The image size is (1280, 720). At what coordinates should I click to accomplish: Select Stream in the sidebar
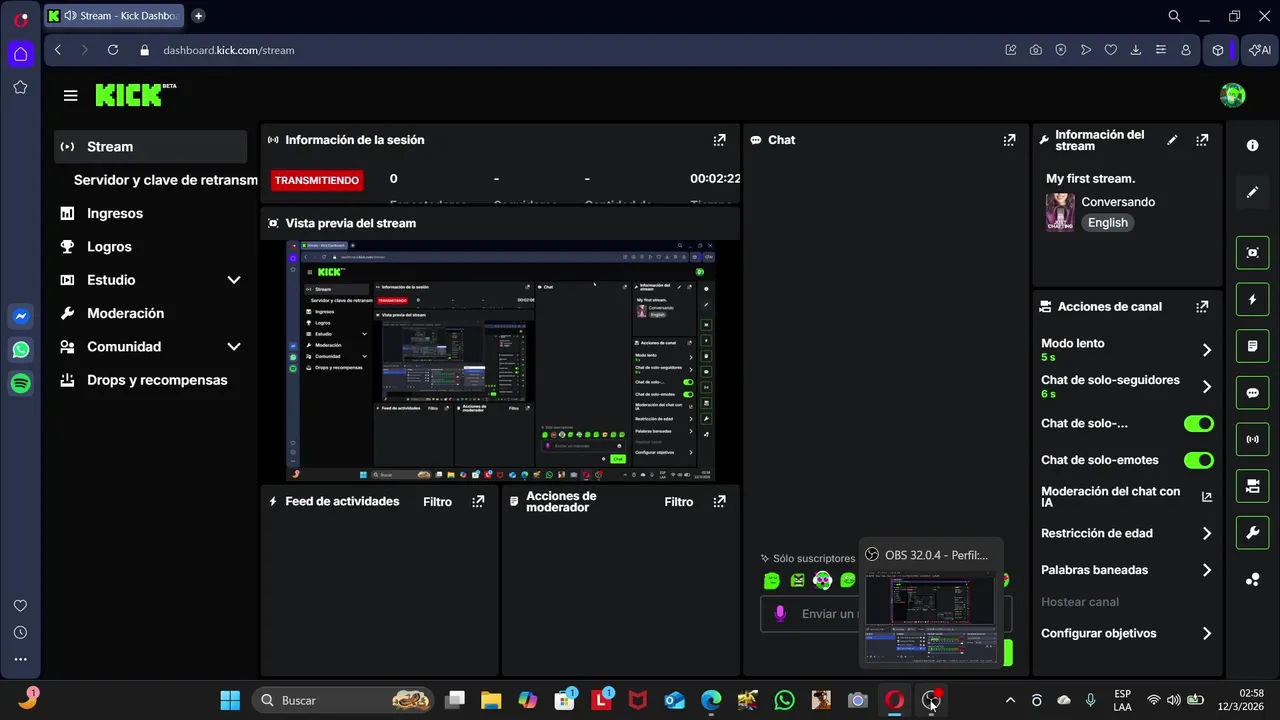(151, 146)
